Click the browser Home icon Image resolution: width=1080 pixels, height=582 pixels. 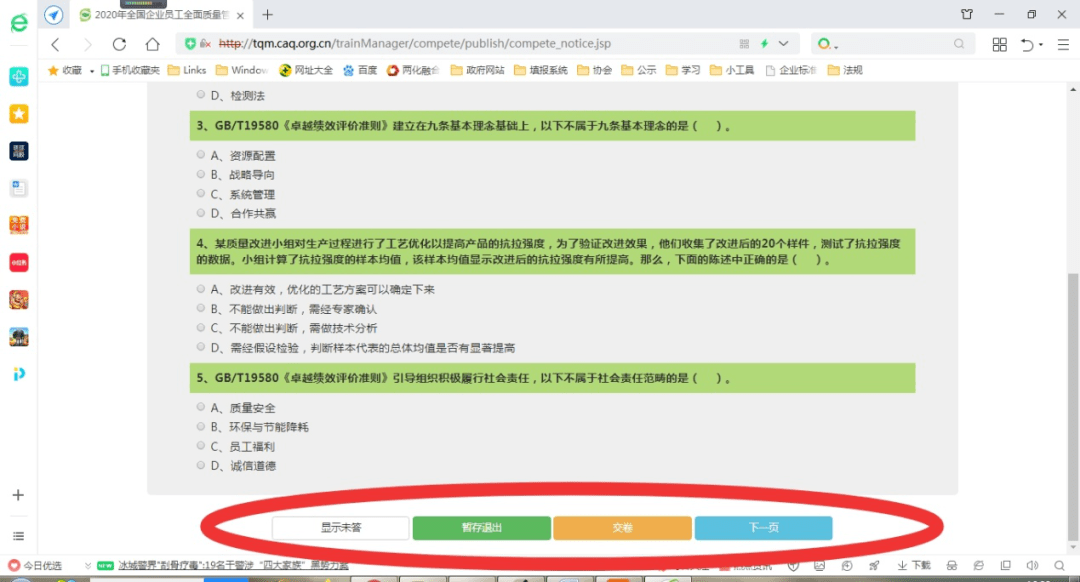pos(150,43)
